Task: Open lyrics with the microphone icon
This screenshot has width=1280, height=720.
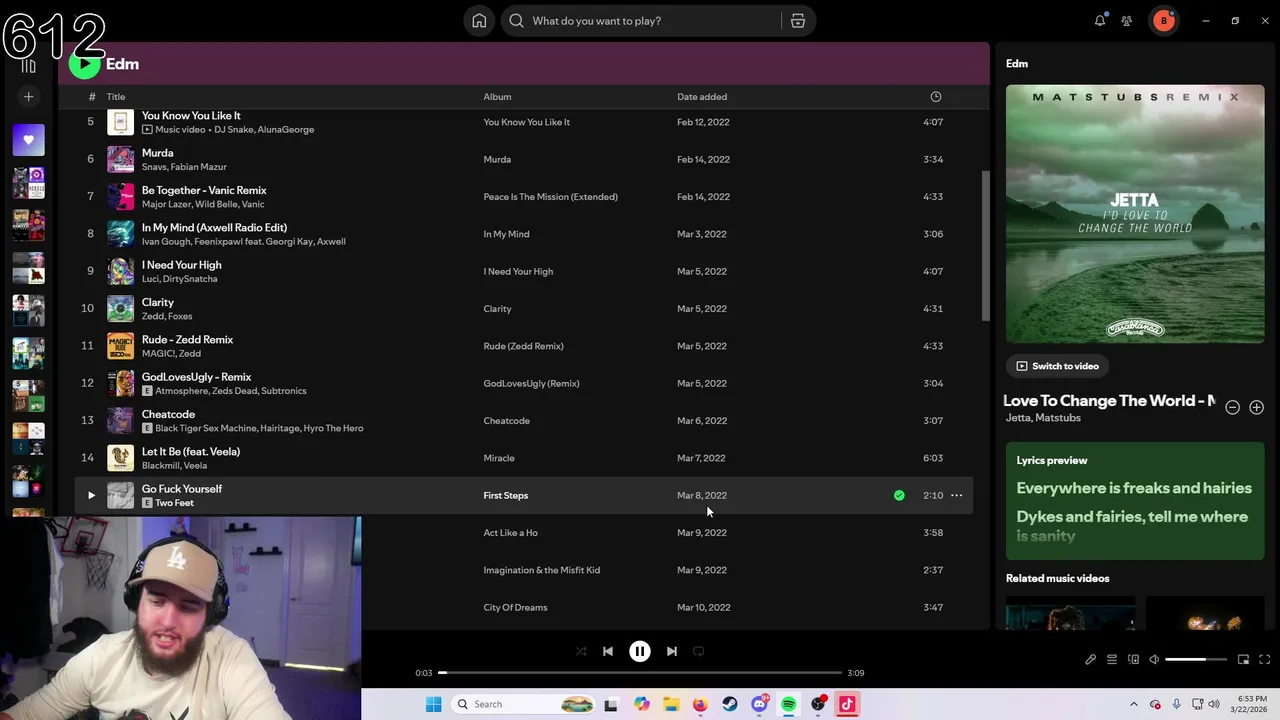Action: pyautogui.click(x=1090, y=660)
